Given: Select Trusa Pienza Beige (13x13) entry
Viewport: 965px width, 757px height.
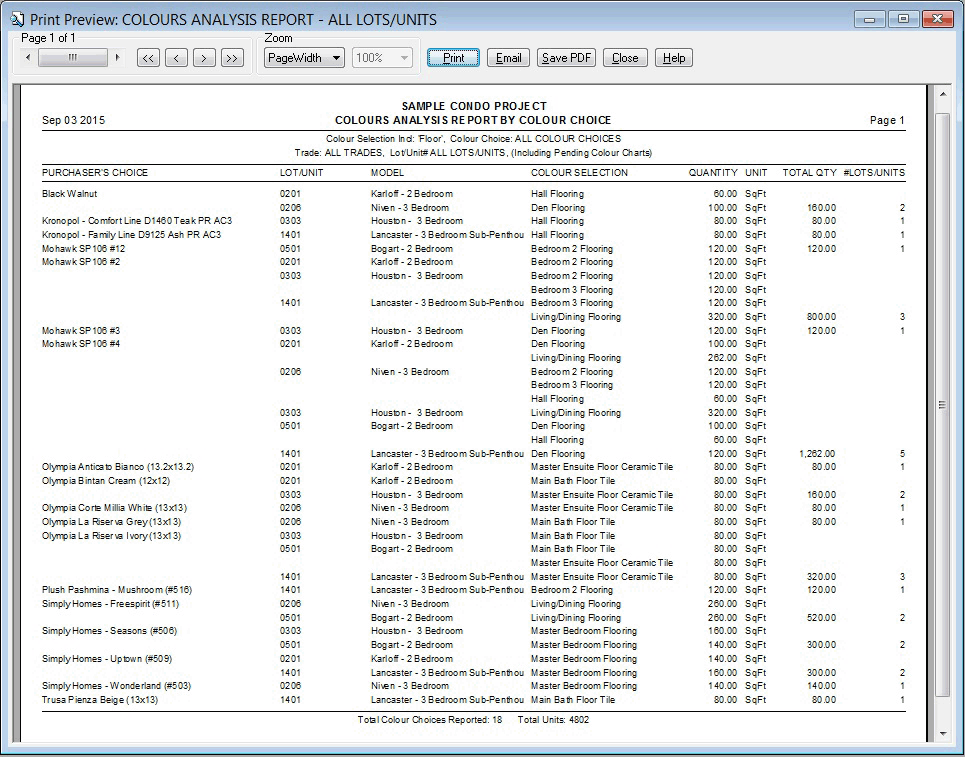Looking at the screenshot, I should pyautogui.click(x=100, y=700).
